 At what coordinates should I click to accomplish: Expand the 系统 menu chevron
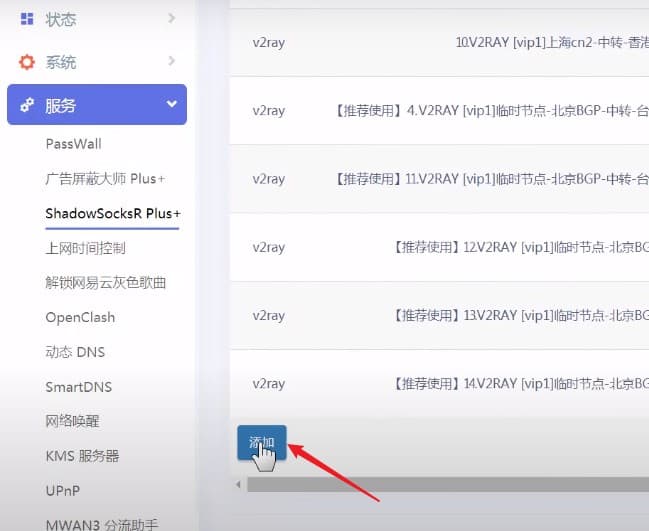[172, 61]
